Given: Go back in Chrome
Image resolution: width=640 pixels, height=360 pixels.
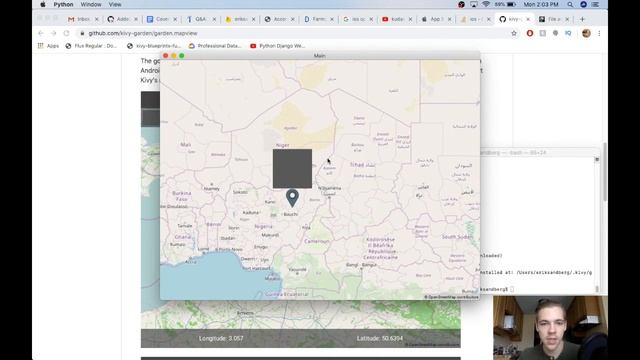Looking at the screenshot, I should [40, 33].
